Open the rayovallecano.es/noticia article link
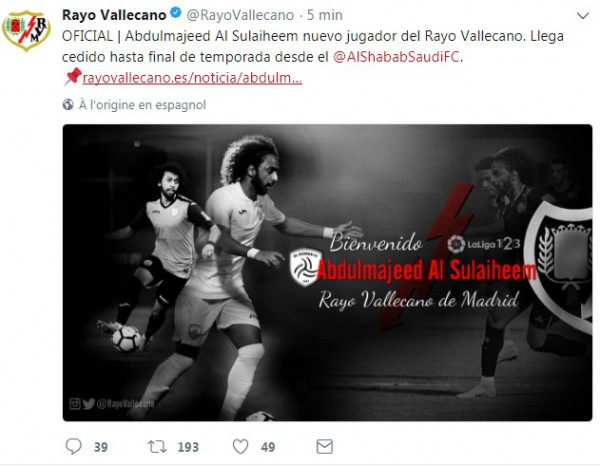The image size is (600, 466). click(x=192, y=78)
